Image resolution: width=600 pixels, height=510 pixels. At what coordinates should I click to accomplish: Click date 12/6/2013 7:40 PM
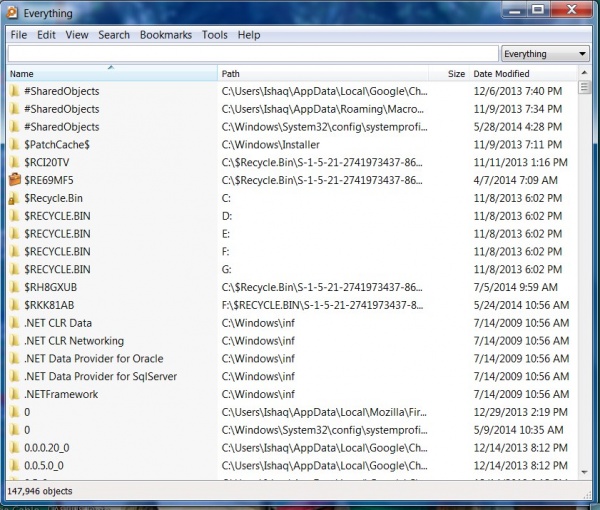pos(518,91)
